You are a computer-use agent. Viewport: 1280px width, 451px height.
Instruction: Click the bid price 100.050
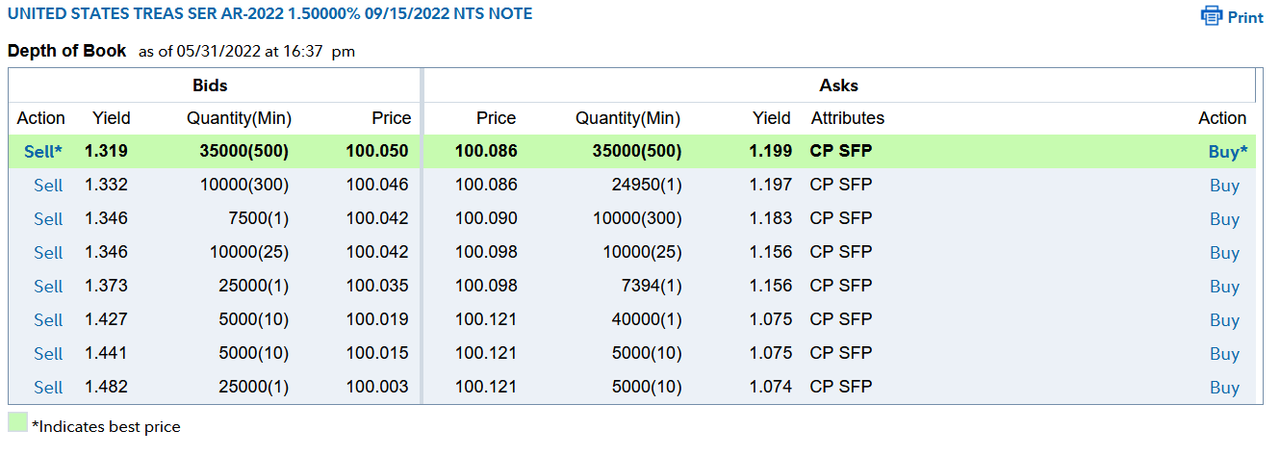coord(378,151)
